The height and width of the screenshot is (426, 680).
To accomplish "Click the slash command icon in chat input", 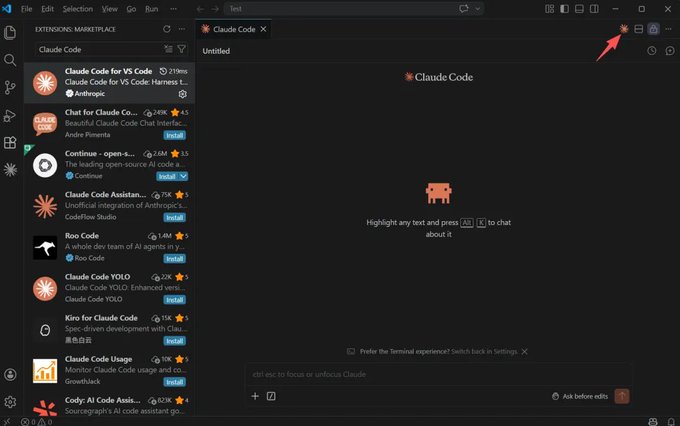I will point(271,396).
